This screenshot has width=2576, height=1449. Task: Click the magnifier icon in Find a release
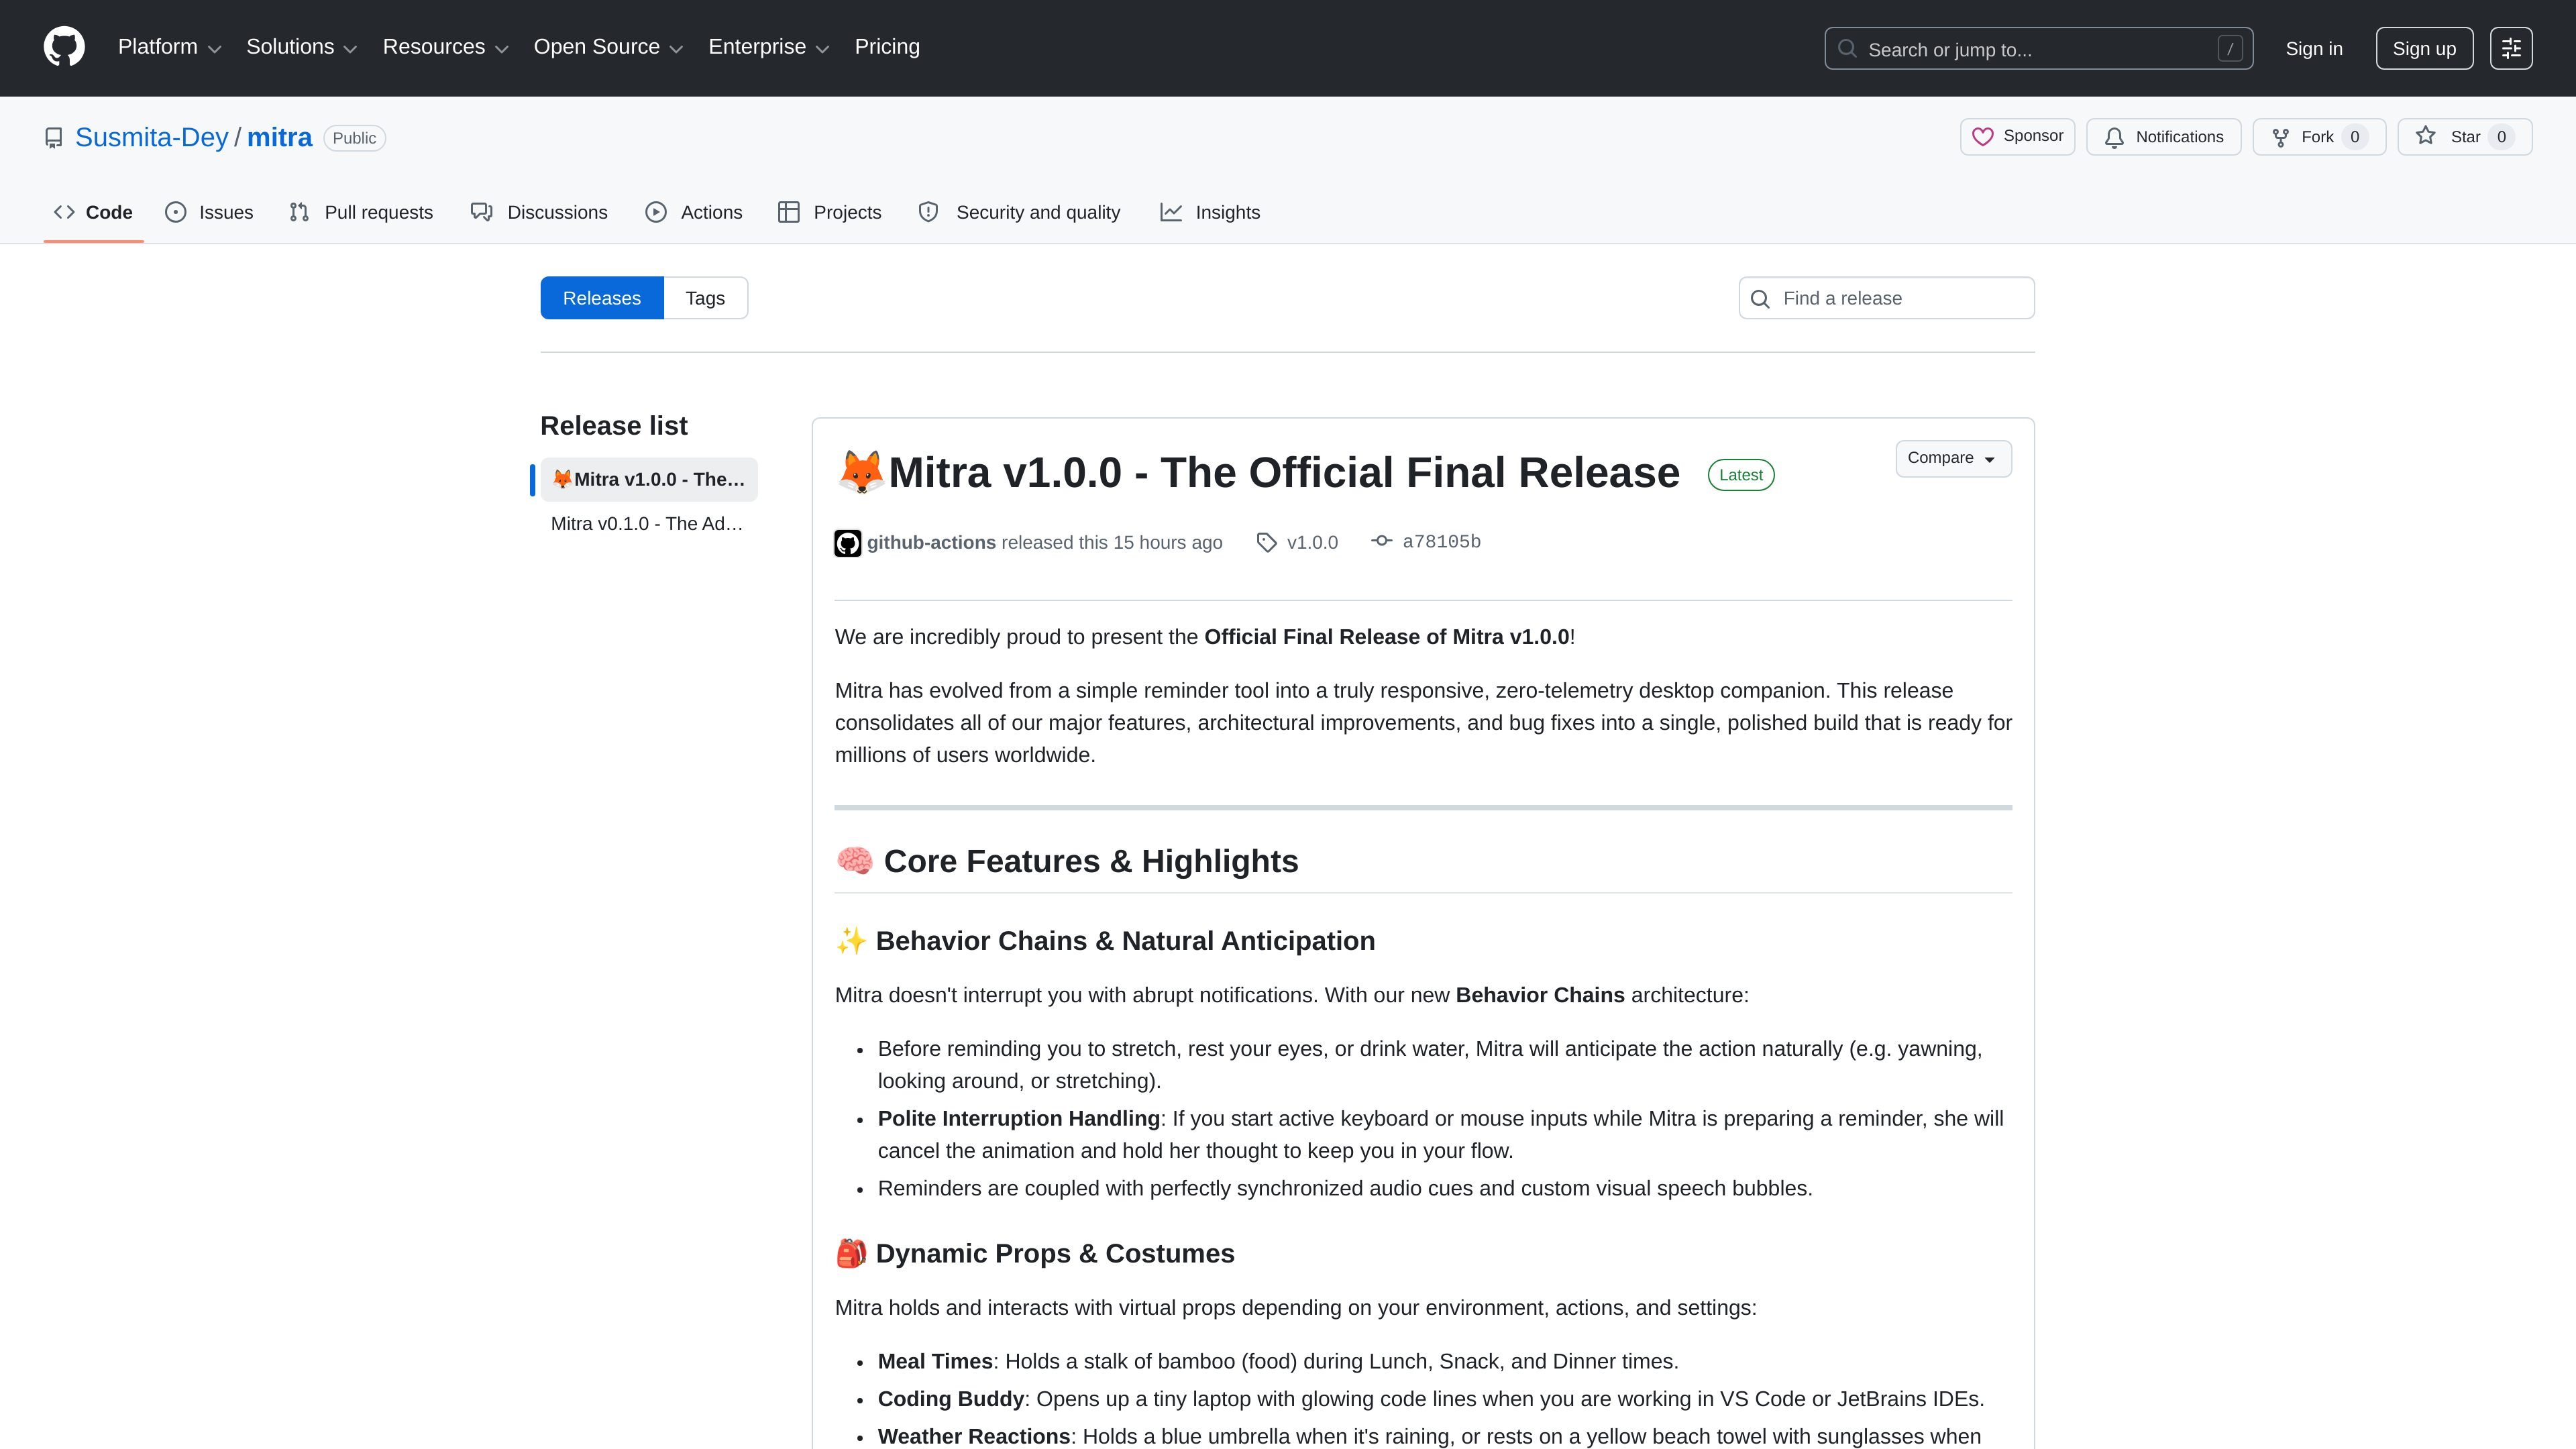click(1760, 299)
